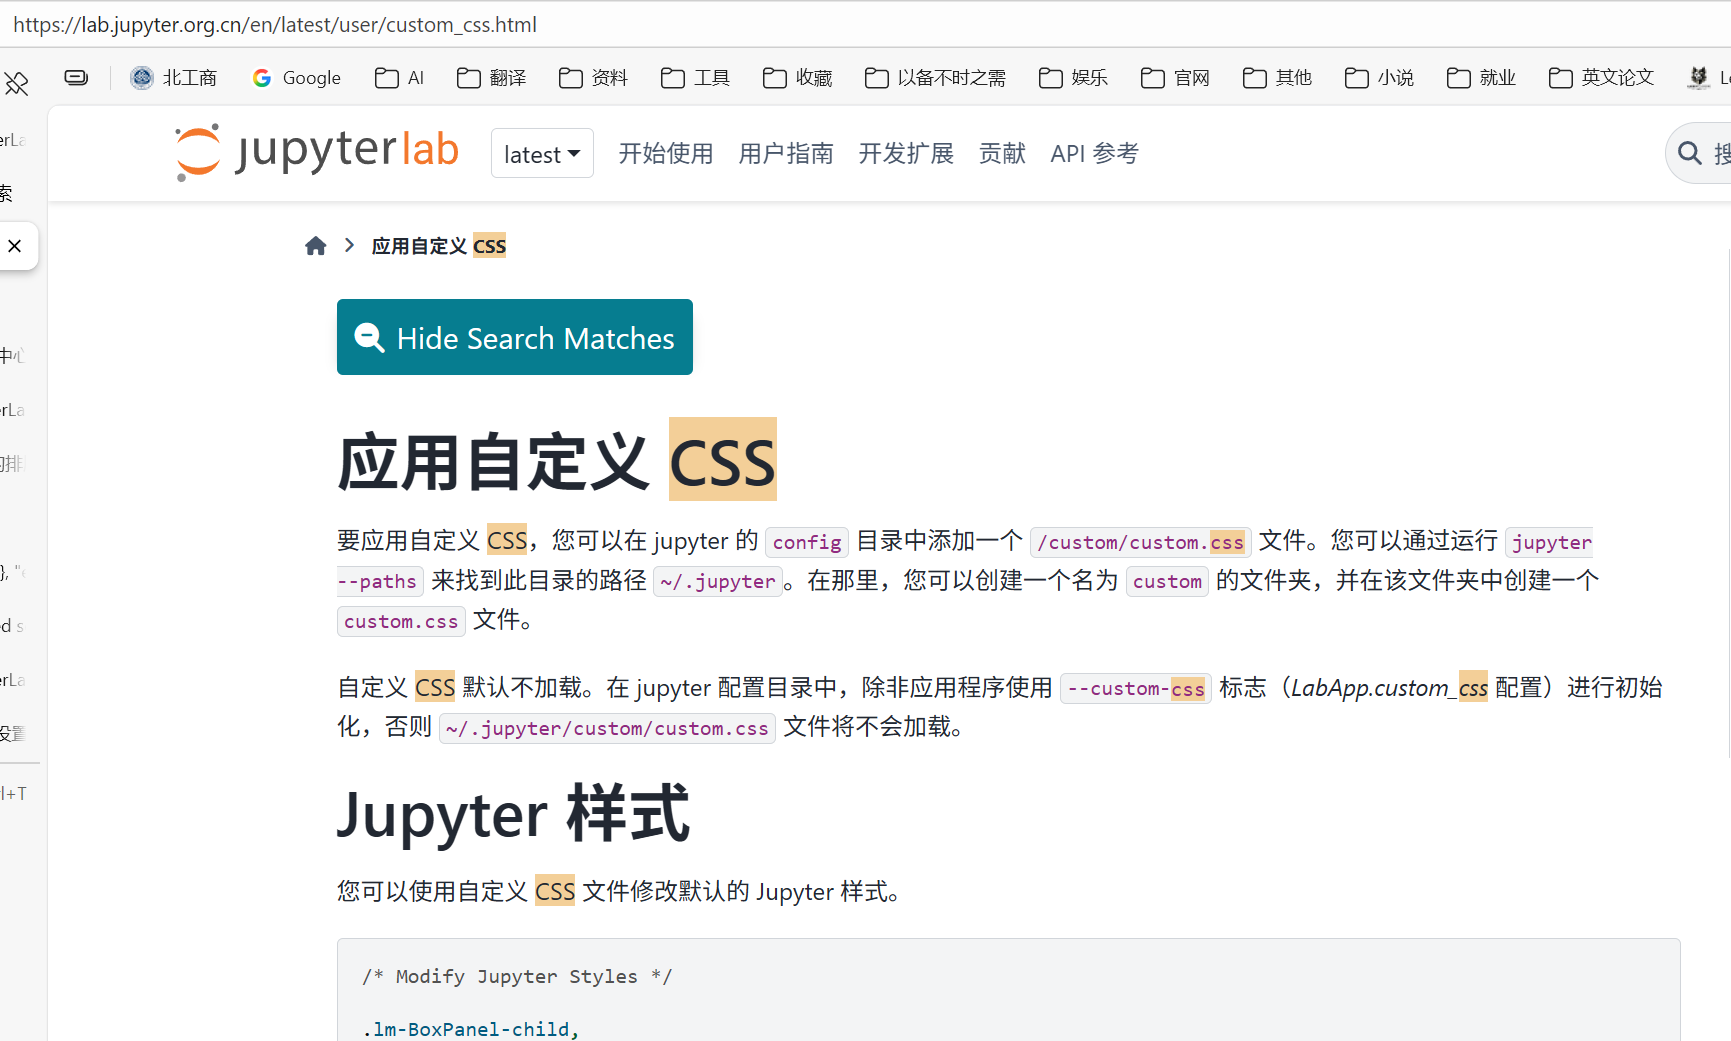Open the 收藏 bookmarks folder

coord(798,78)
